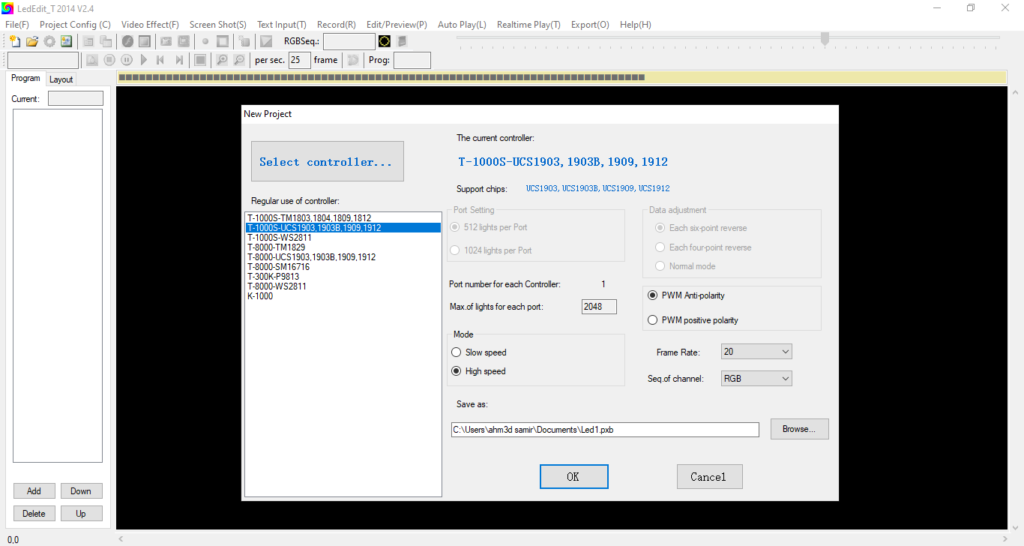Set mode to Slow speed
Image resolution: width=1024 pixels, height=546 pixels.
tap(479, 352)
